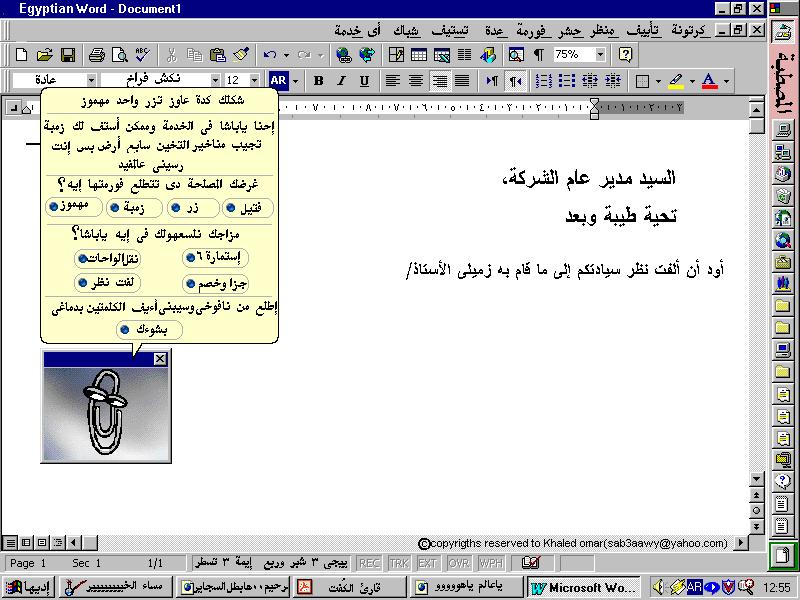Pick the بشوءك option in assistant balloon
The width and height of the screenshot is (800, 600).
pyautogui.click(x=149, y=330)
